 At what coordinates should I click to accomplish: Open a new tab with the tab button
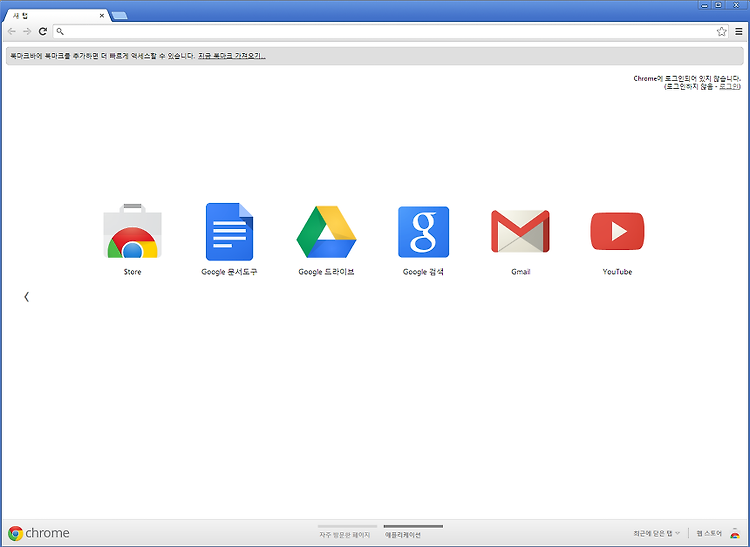[120, 16]
